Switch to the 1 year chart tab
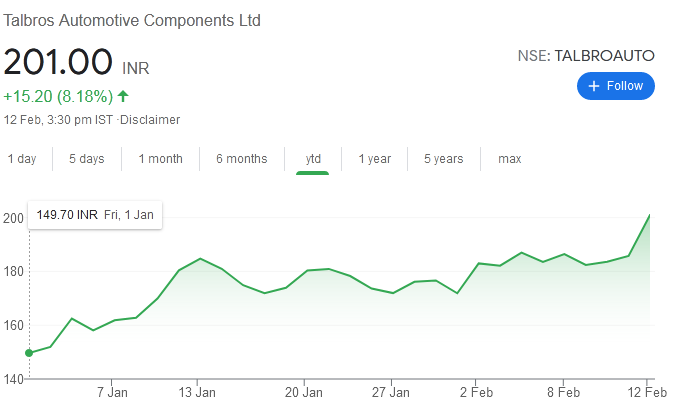This screenshot has width=675, height=402. click(x=374, y=159)
